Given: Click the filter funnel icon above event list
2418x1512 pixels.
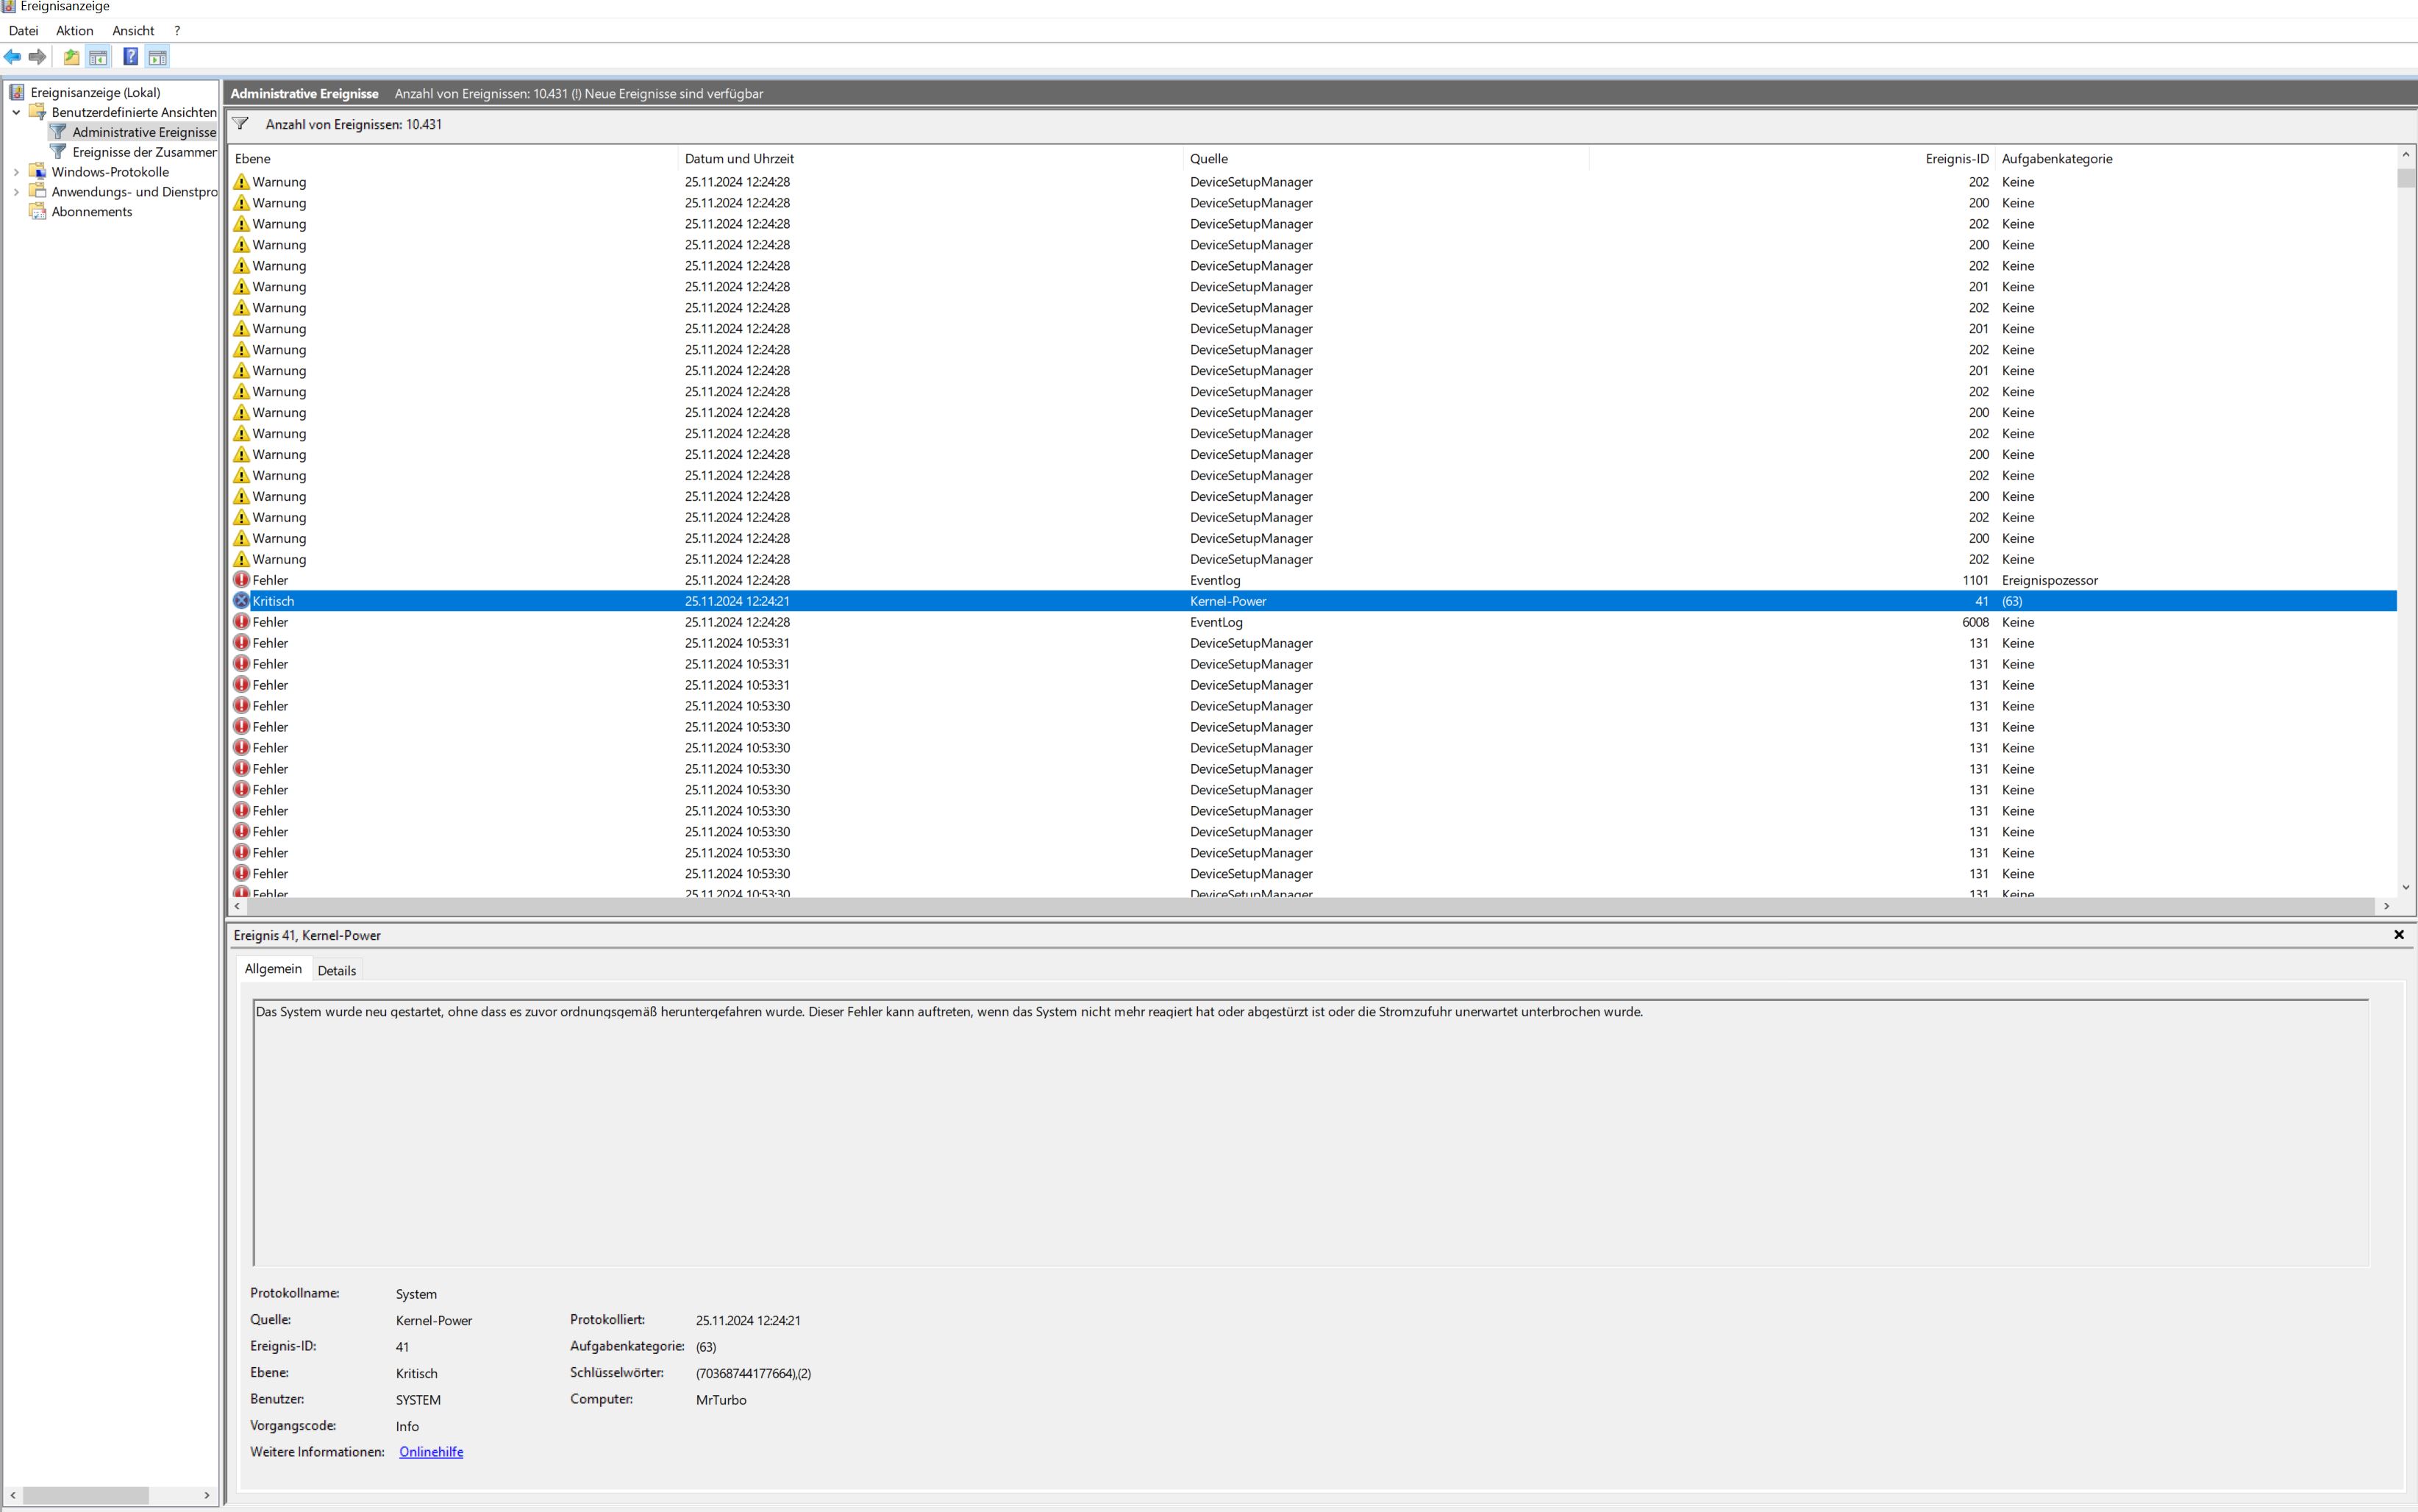Looking at the screenshot, I should coord(241,124).
